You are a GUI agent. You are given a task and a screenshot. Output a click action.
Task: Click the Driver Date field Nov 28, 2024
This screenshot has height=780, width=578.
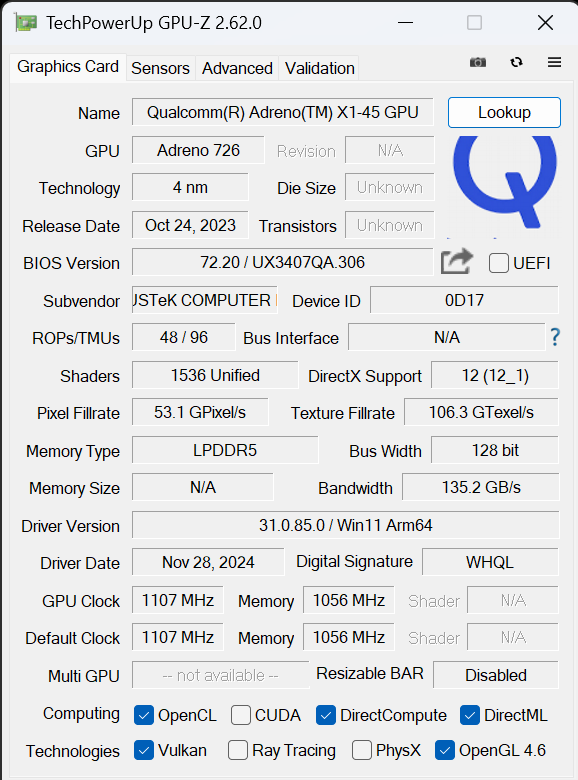click(x=208, y=562)
